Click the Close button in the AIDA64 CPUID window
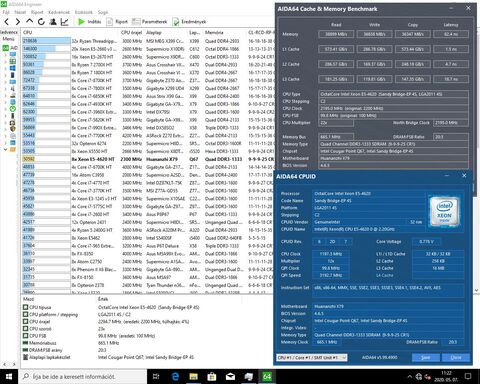 (456, 358)
